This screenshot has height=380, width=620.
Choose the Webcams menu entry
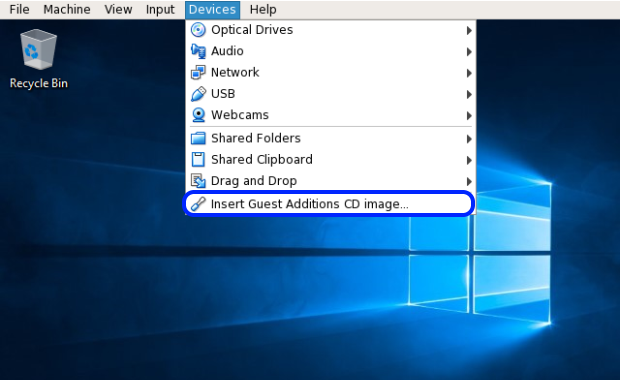point(331,115)
